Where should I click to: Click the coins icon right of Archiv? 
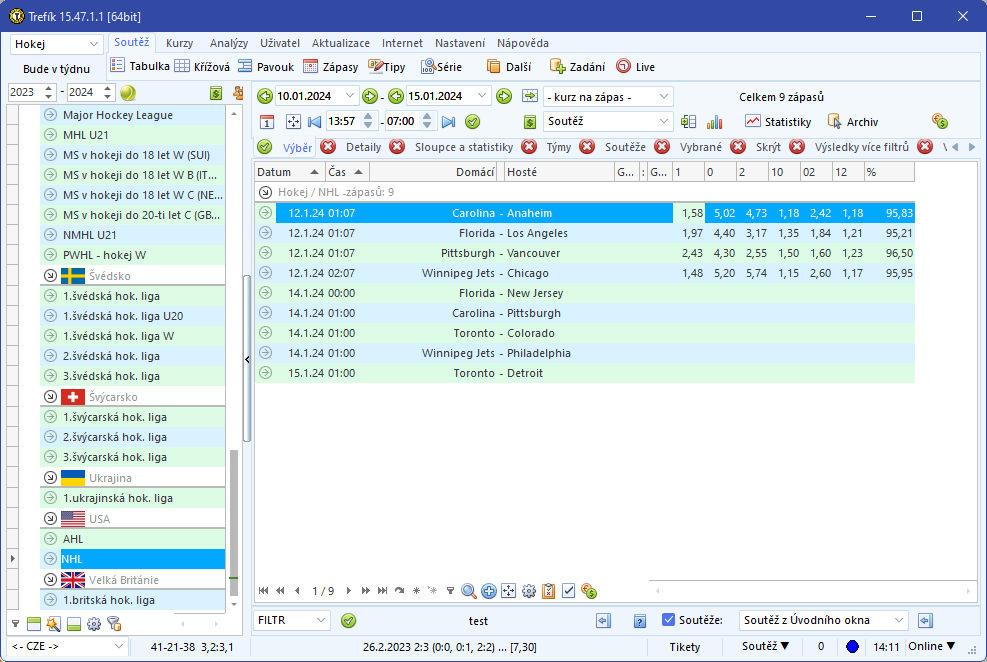[x=940, y=121]
